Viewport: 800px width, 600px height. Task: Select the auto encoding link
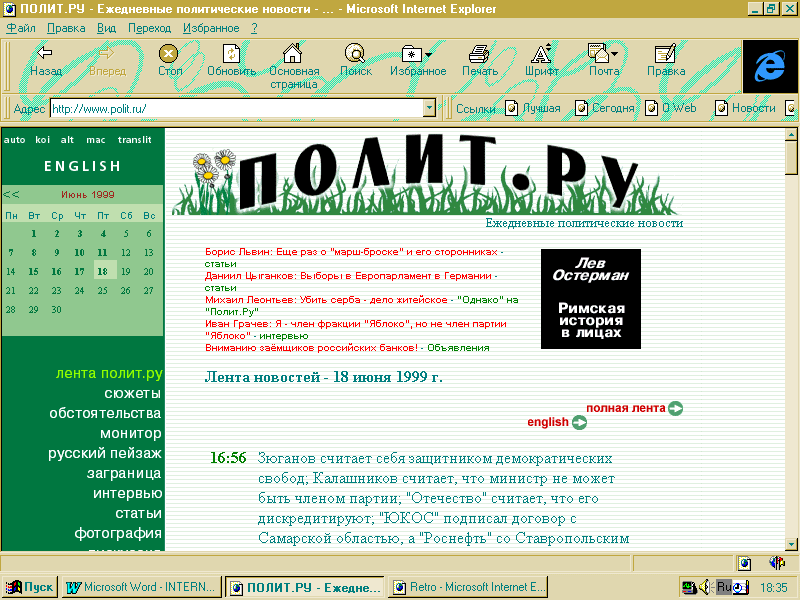coord(14,140)
